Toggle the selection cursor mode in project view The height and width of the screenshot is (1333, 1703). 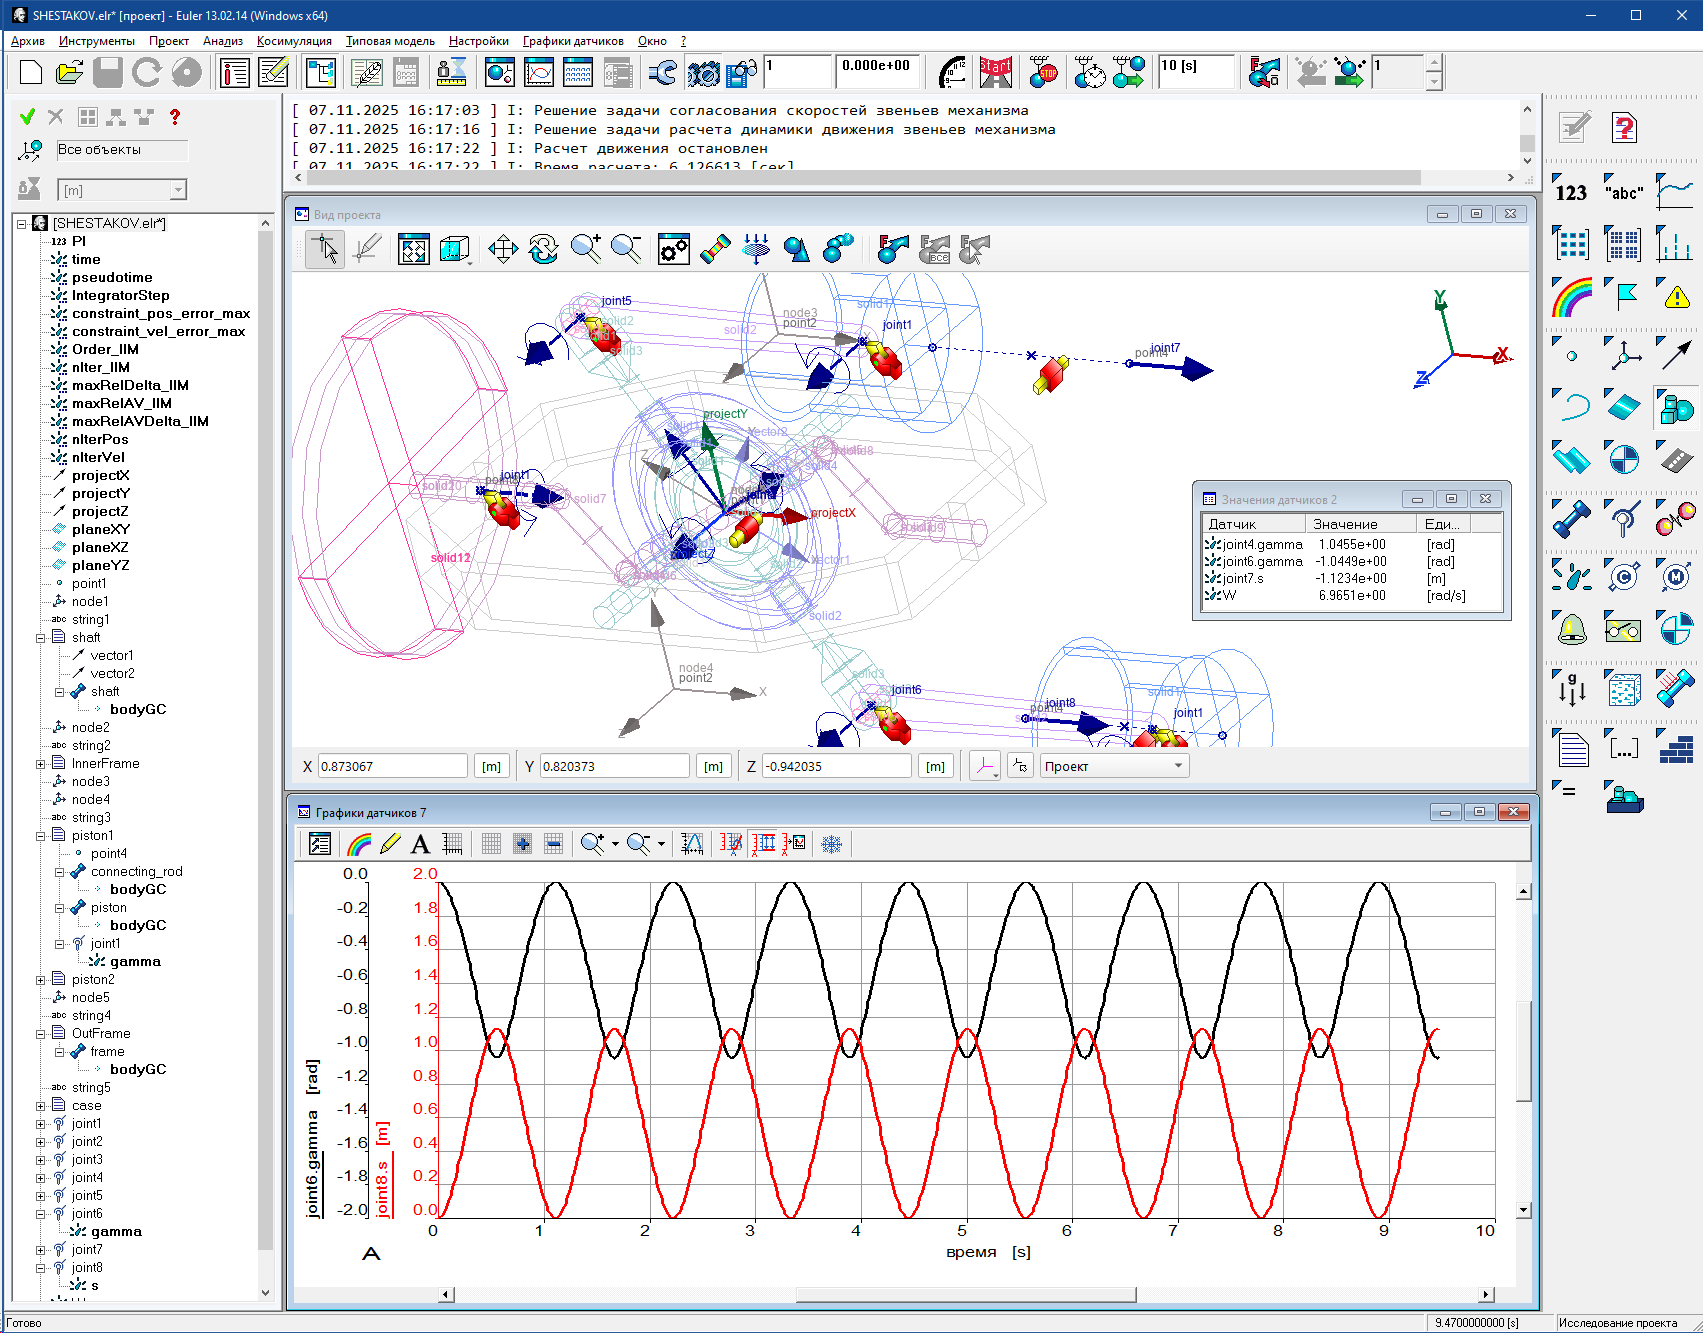[325, 249]
